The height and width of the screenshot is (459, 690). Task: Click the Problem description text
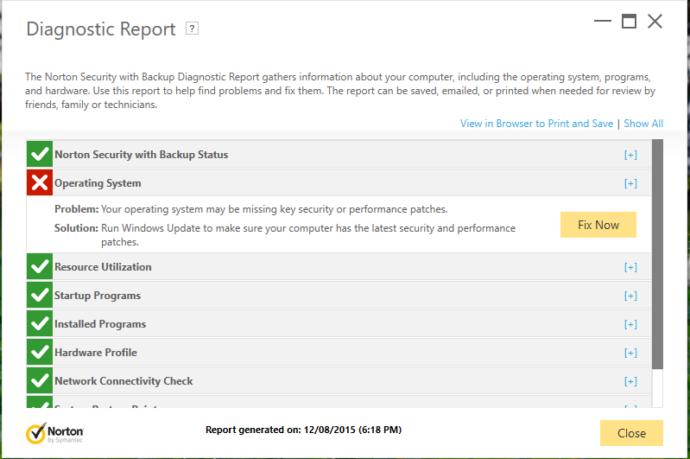pos(274,209)
